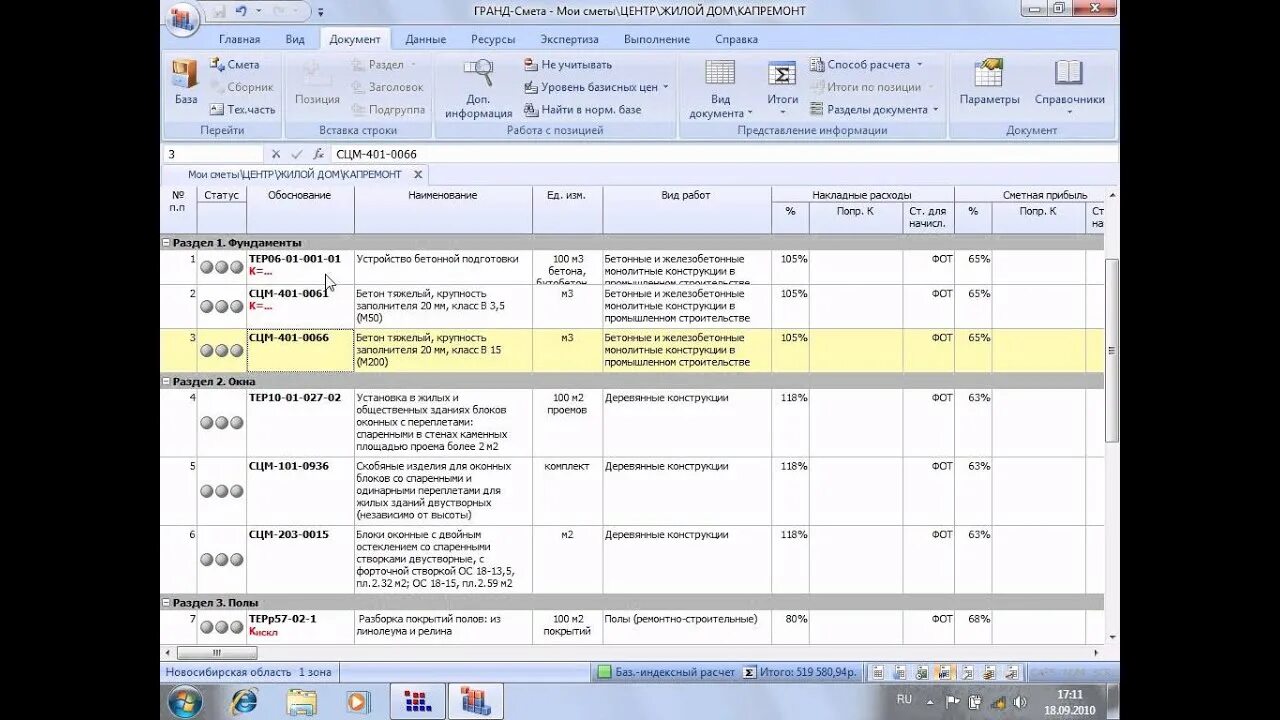Screen dimensions: 1280x720
Task: Close the КАПРЕМОНТ document tab
Action: pos(418,174)
